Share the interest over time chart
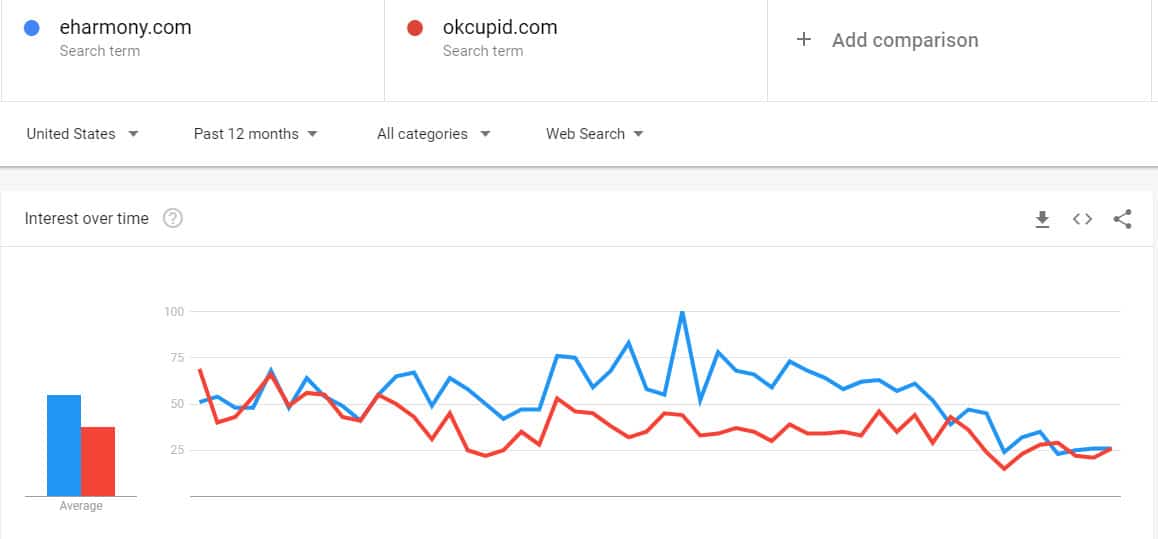This screenshot has width=1158, height=539. [x=1122, y=219]
